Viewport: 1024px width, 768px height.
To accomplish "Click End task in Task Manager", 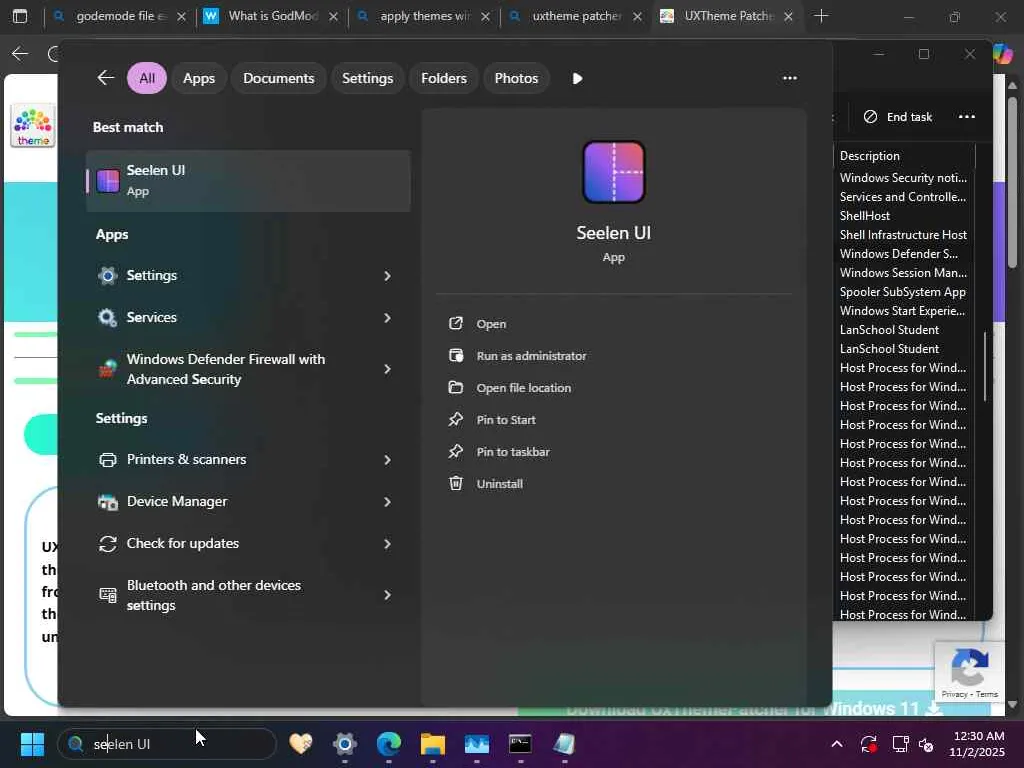I will [898, 117].
